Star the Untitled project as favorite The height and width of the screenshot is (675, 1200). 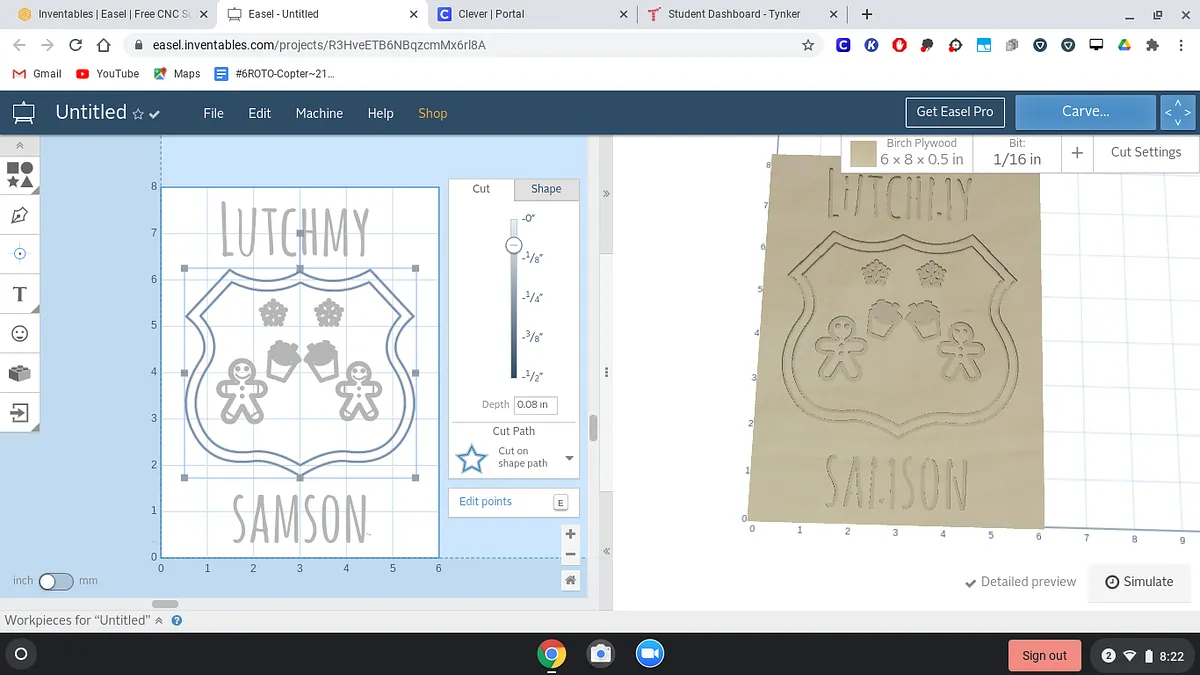(138, 114)
